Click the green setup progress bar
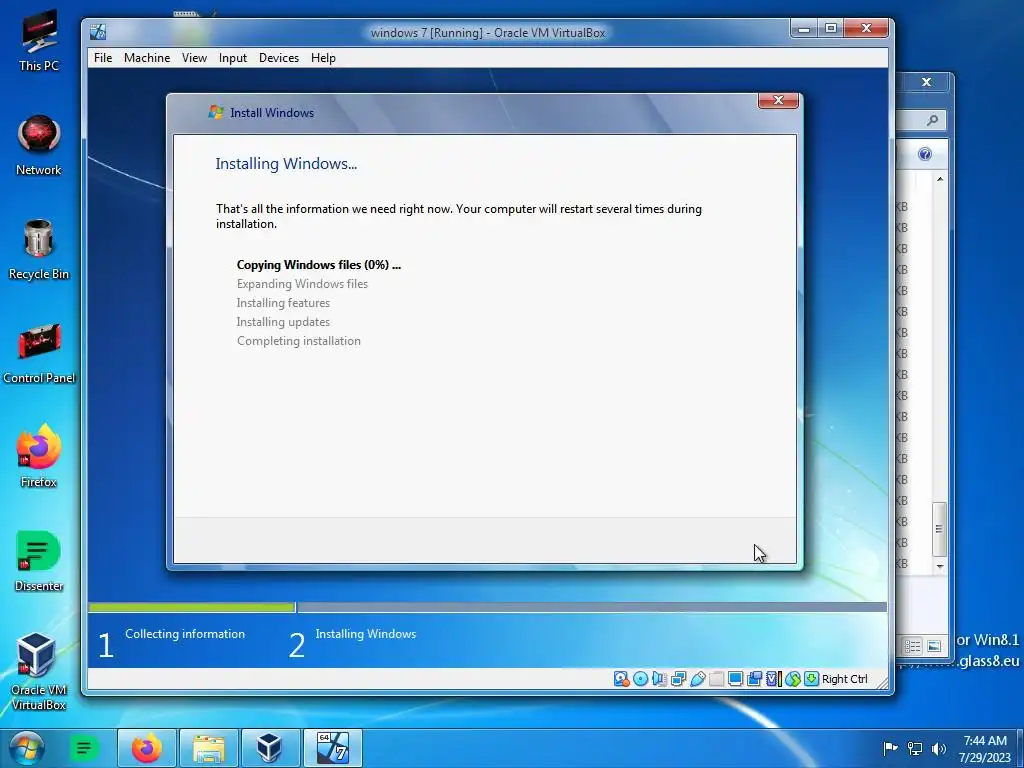1024x768 pixels. pyautogui.click(x=191, y=607)
